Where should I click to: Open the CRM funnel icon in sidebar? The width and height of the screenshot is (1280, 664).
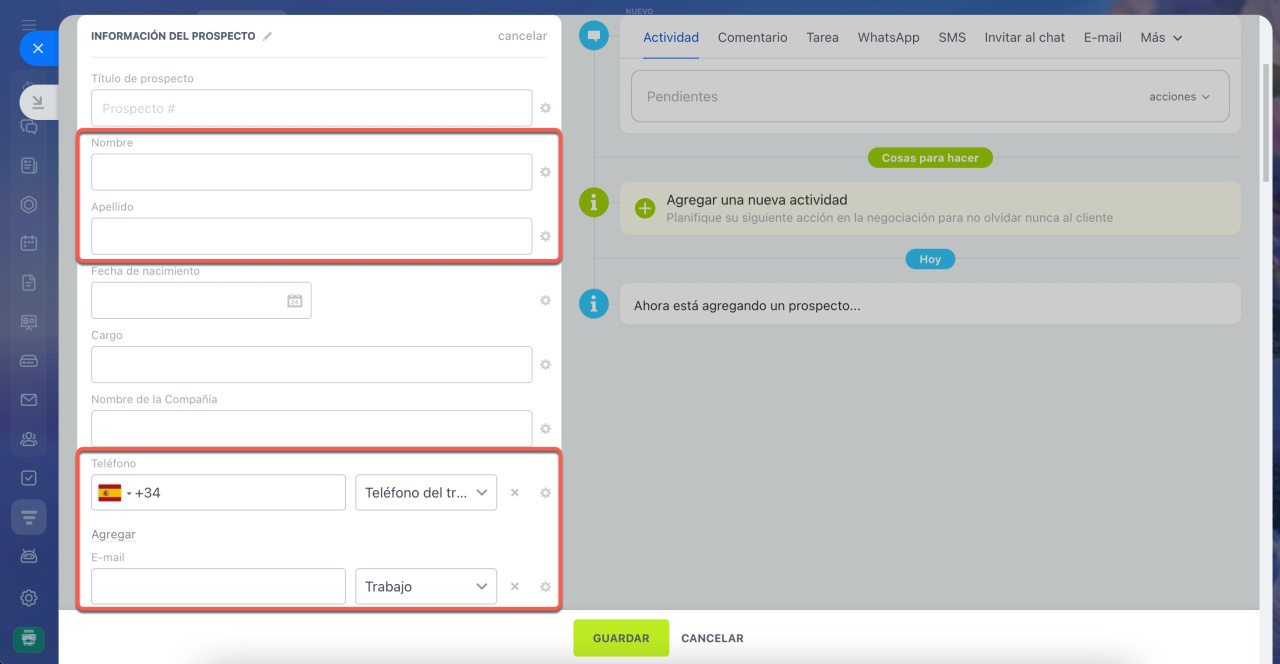[x=29, y=517]
